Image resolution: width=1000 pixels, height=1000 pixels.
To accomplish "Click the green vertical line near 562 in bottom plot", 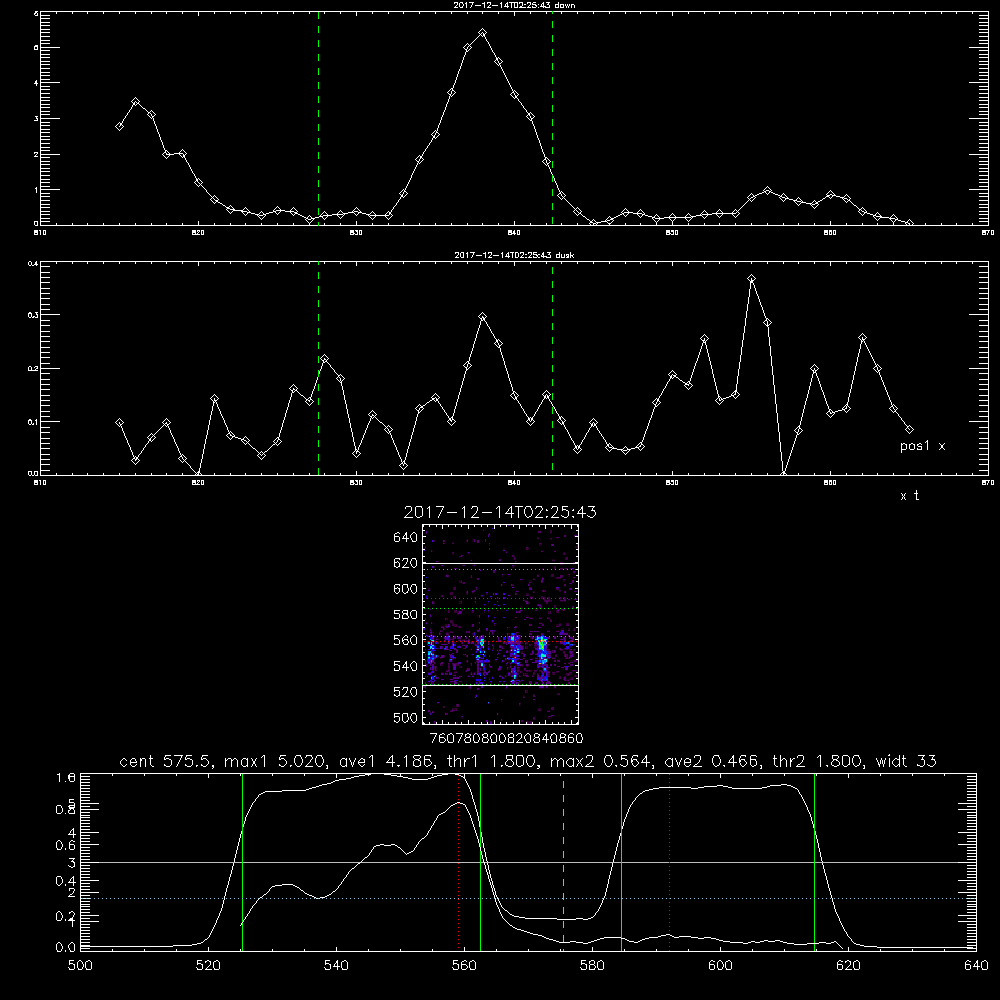I will [x=480, y=861].
